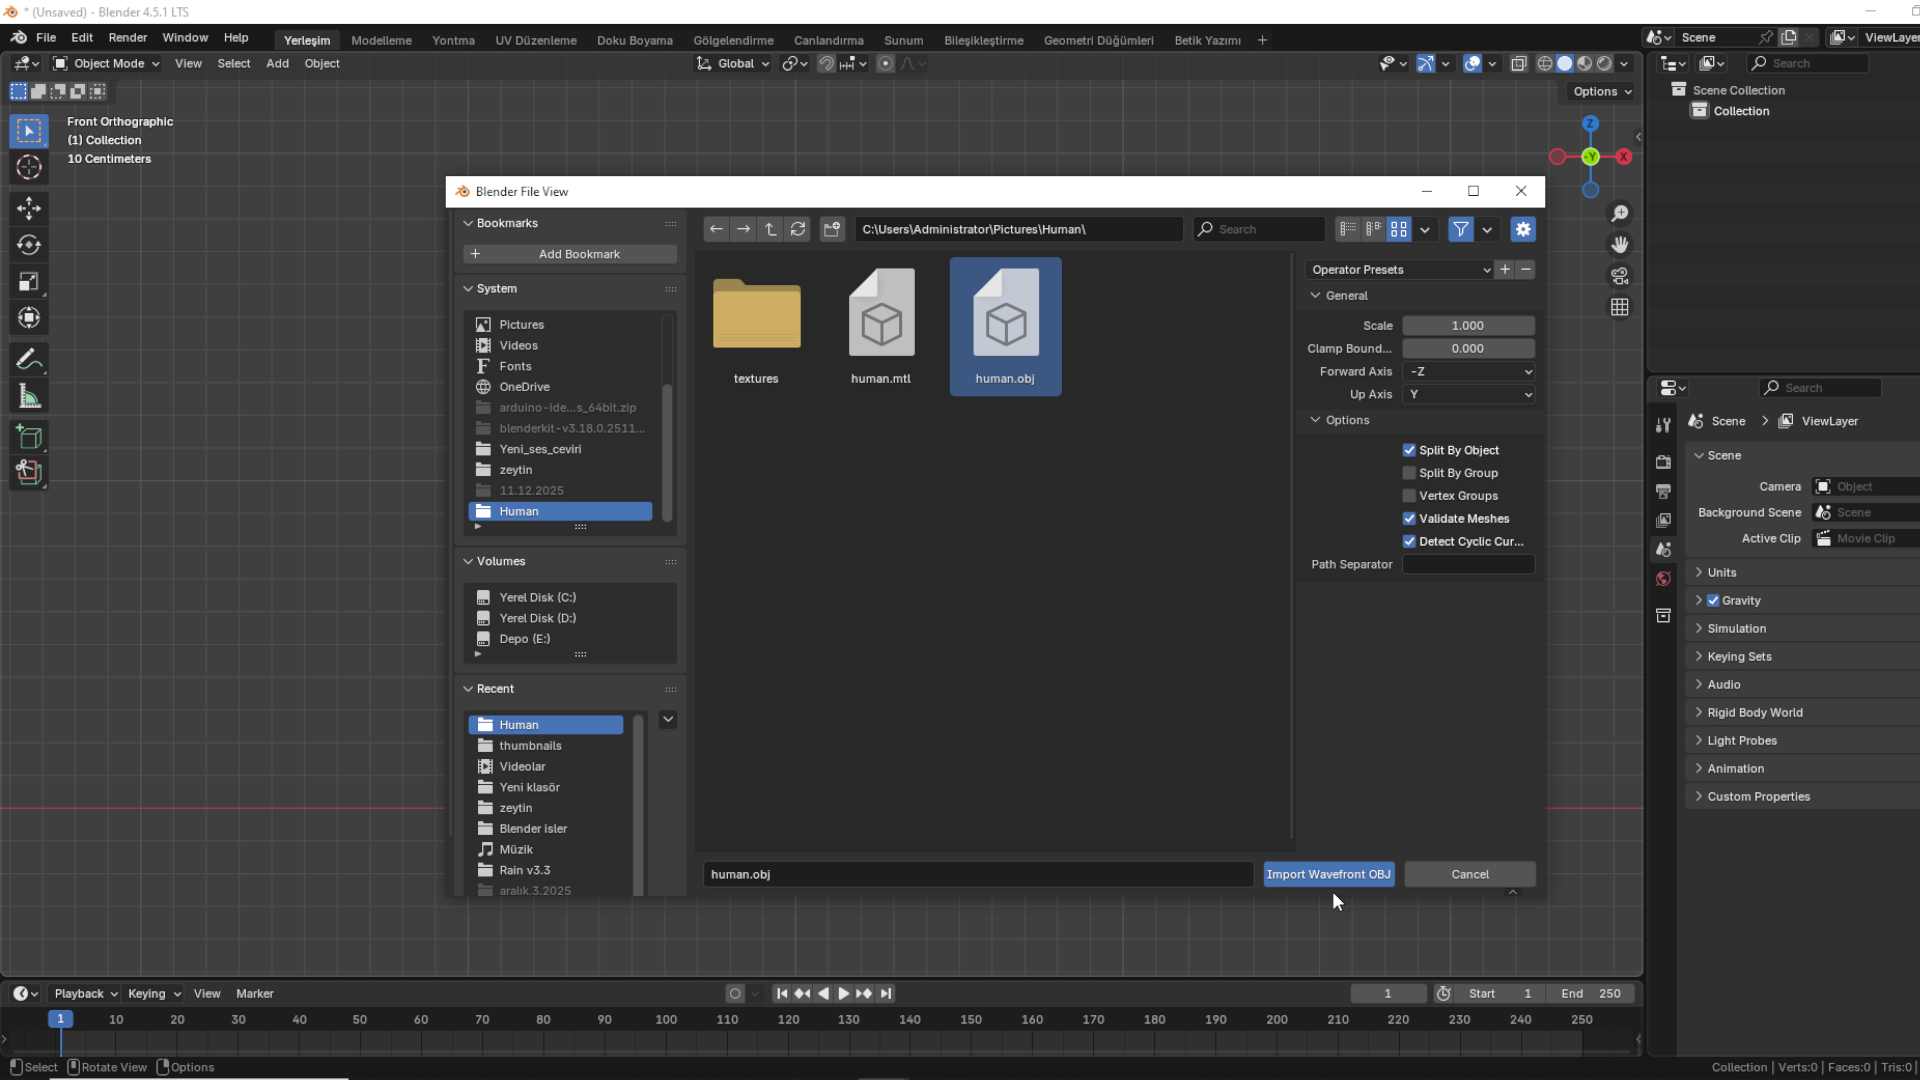
Task: Open the Operator Presets dropdown
Action: click(1398, 269)
